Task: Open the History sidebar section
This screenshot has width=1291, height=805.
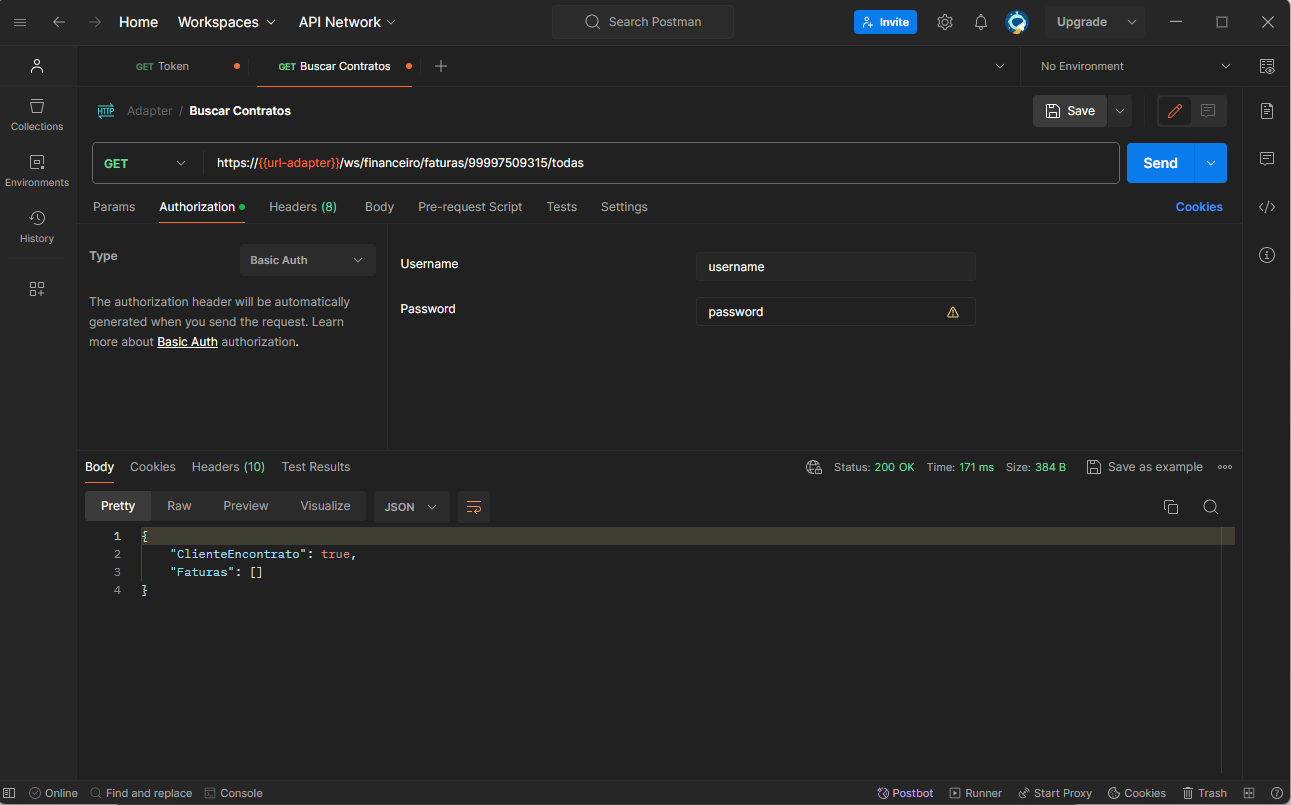Action: coord(37,227)
